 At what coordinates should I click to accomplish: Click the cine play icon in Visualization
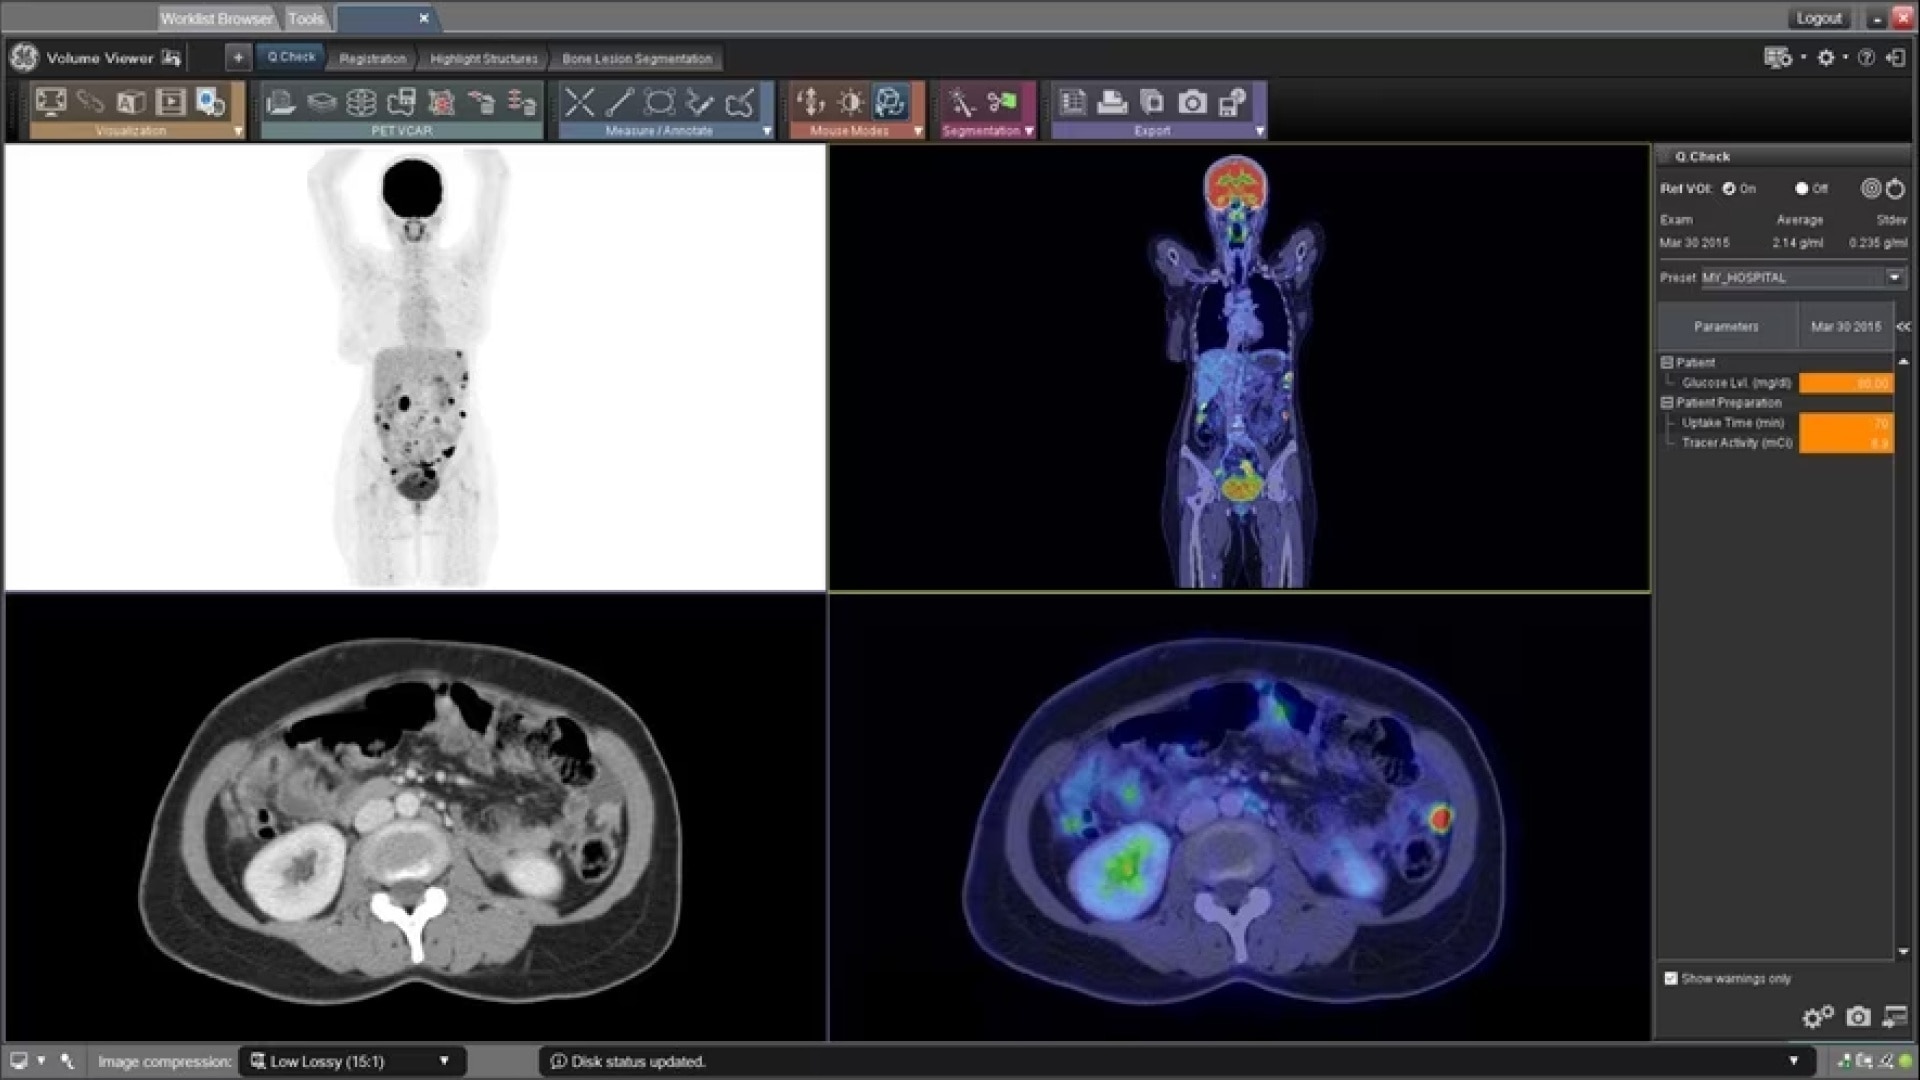pos(171,102)
